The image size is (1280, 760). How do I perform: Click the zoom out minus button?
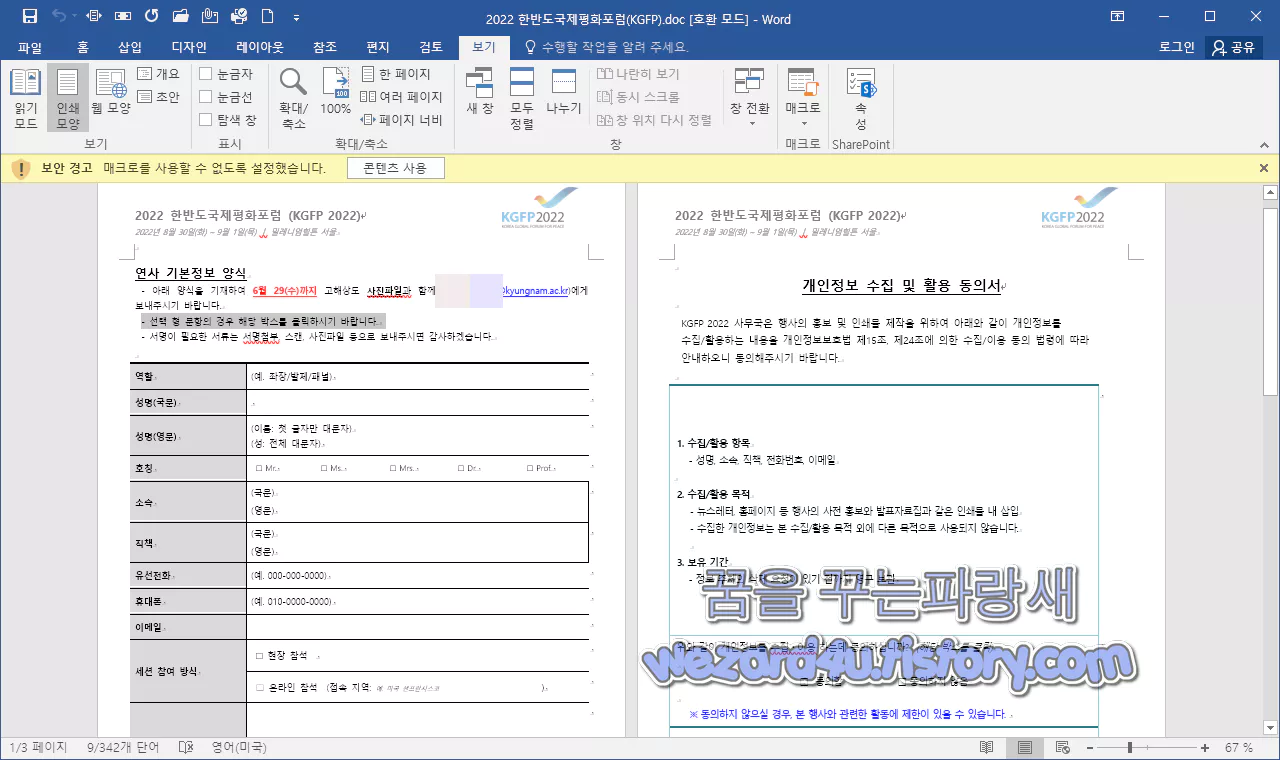[x=1089, y=748]
